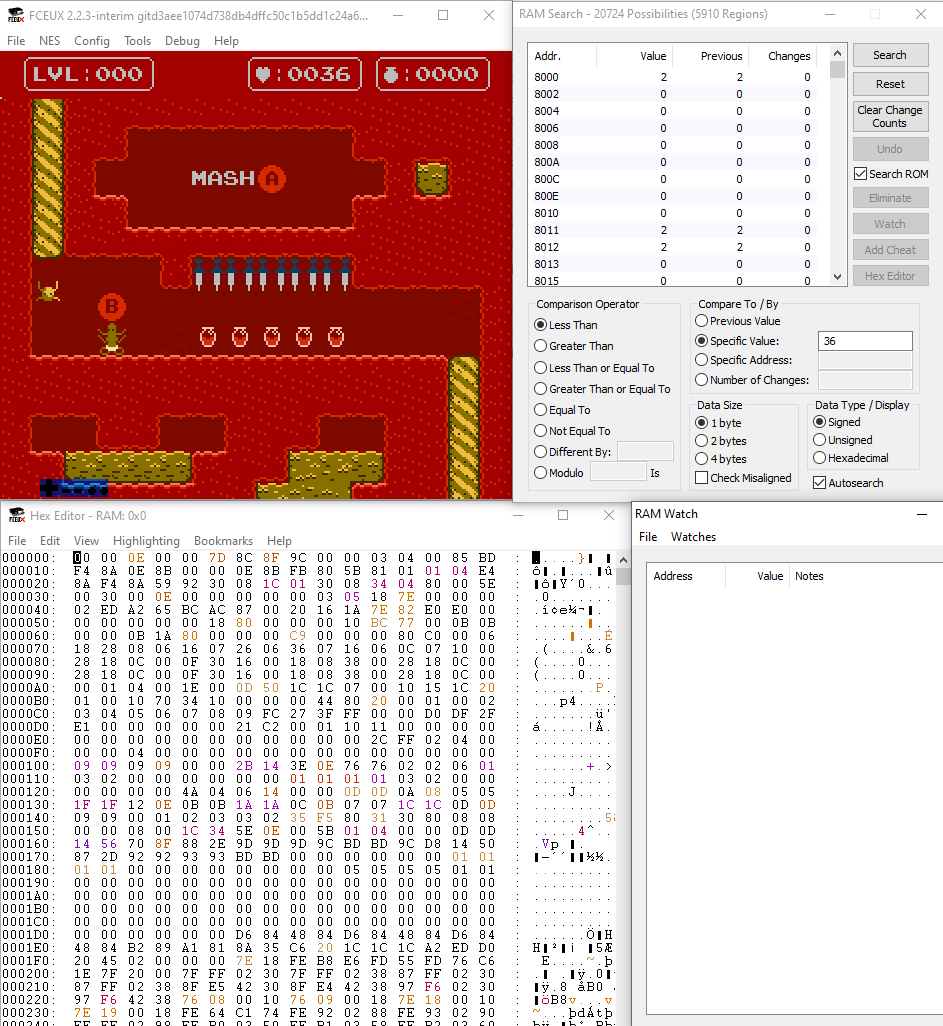Screen dimensions: 943x1026
Task: Open RAM Watch's Watches menu
Action: point(693,537)
